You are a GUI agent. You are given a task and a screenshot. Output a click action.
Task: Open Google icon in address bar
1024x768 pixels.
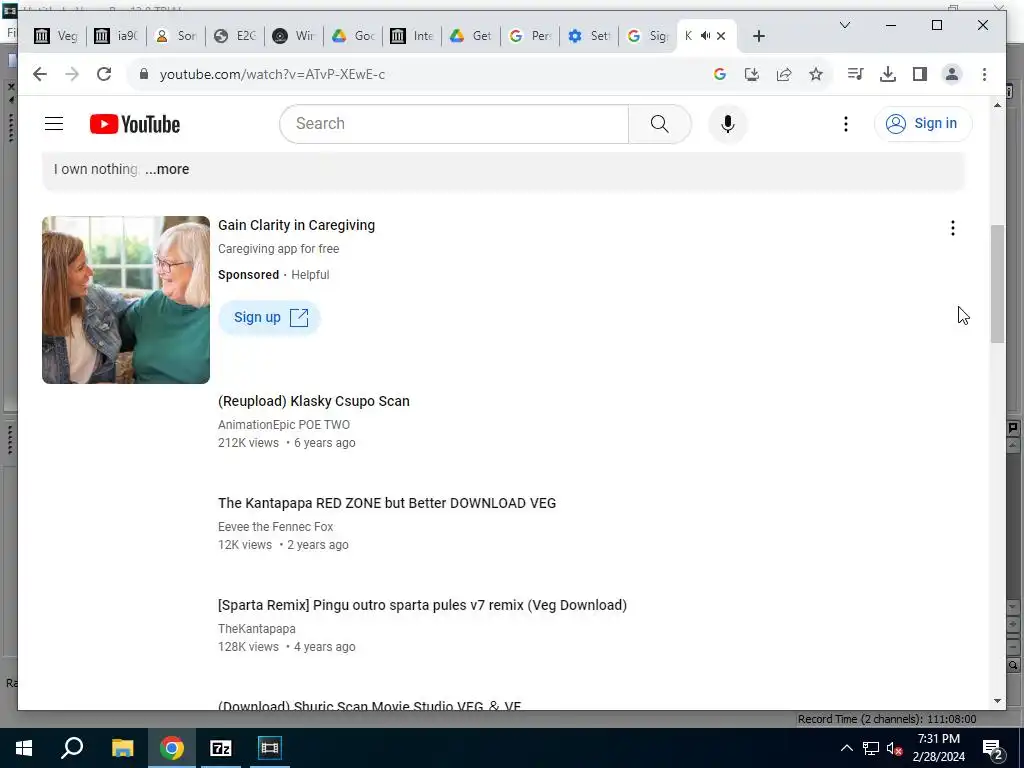(720, 74)
